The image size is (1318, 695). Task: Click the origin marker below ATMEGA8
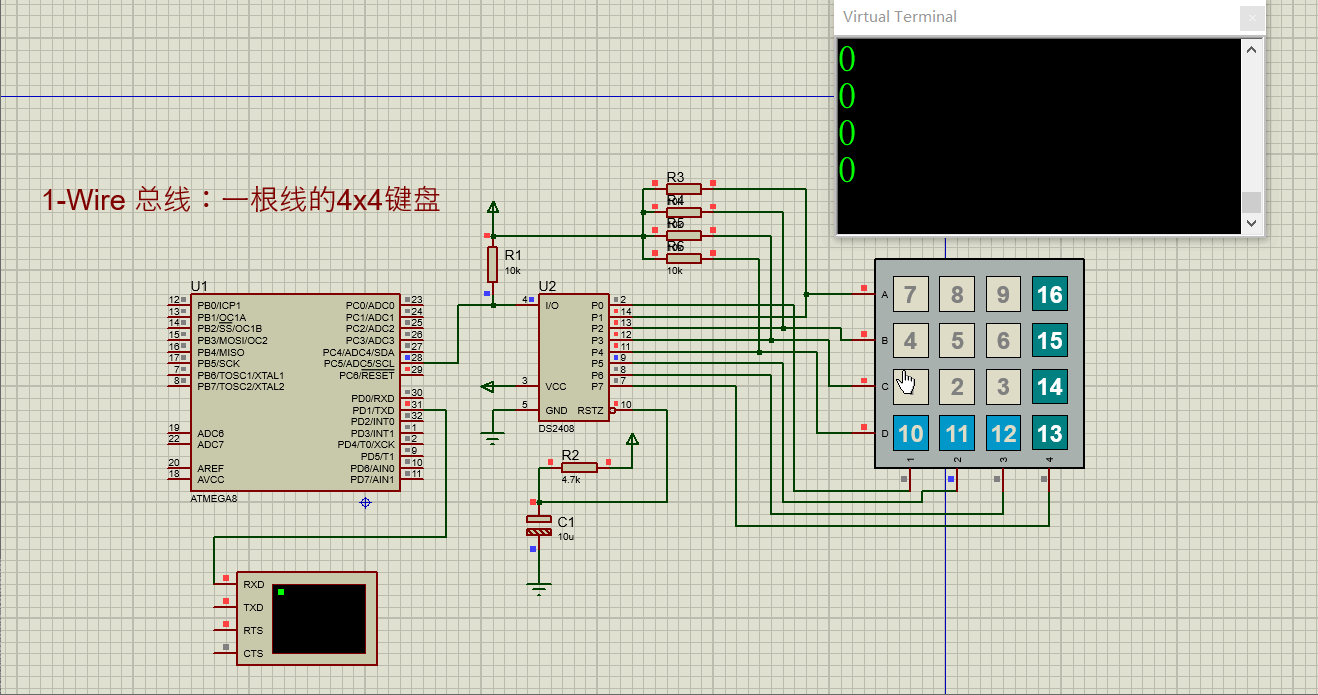point(365,502)
